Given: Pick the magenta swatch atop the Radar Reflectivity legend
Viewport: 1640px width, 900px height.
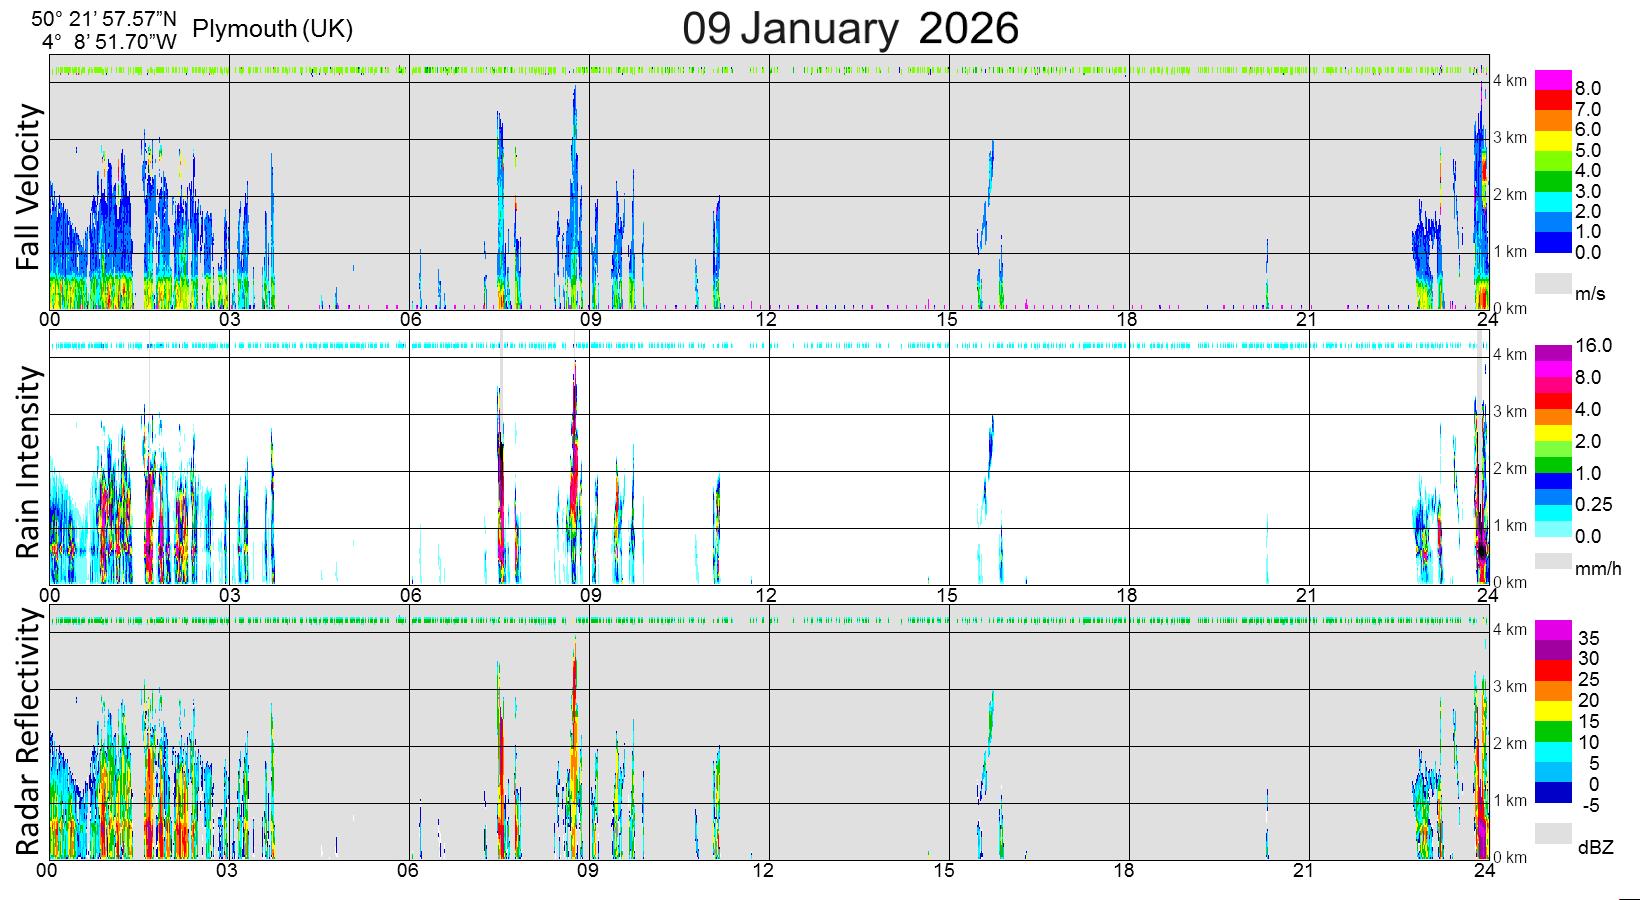Looking at the screenshot, I should [1553, 630].
